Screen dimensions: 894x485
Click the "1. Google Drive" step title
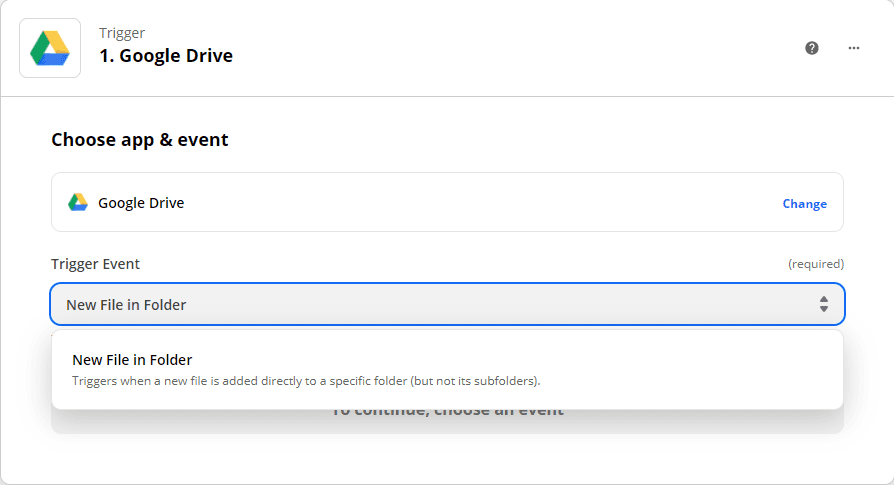coord(166,56)
